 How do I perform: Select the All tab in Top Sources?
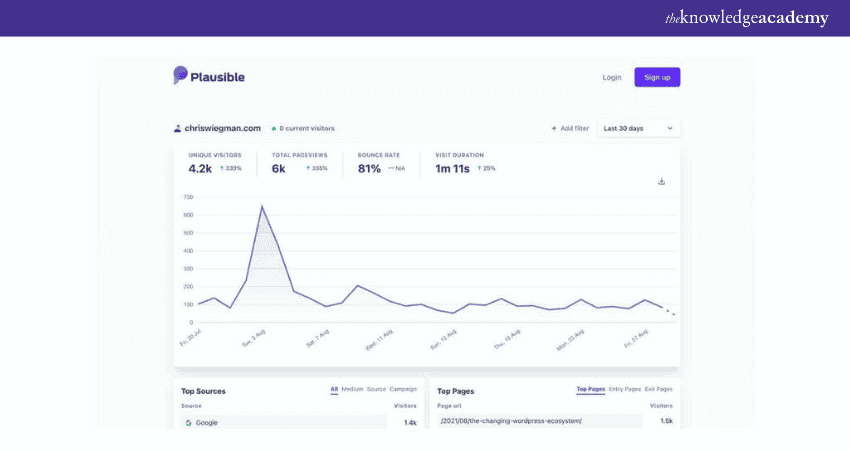tap(334, 389)
